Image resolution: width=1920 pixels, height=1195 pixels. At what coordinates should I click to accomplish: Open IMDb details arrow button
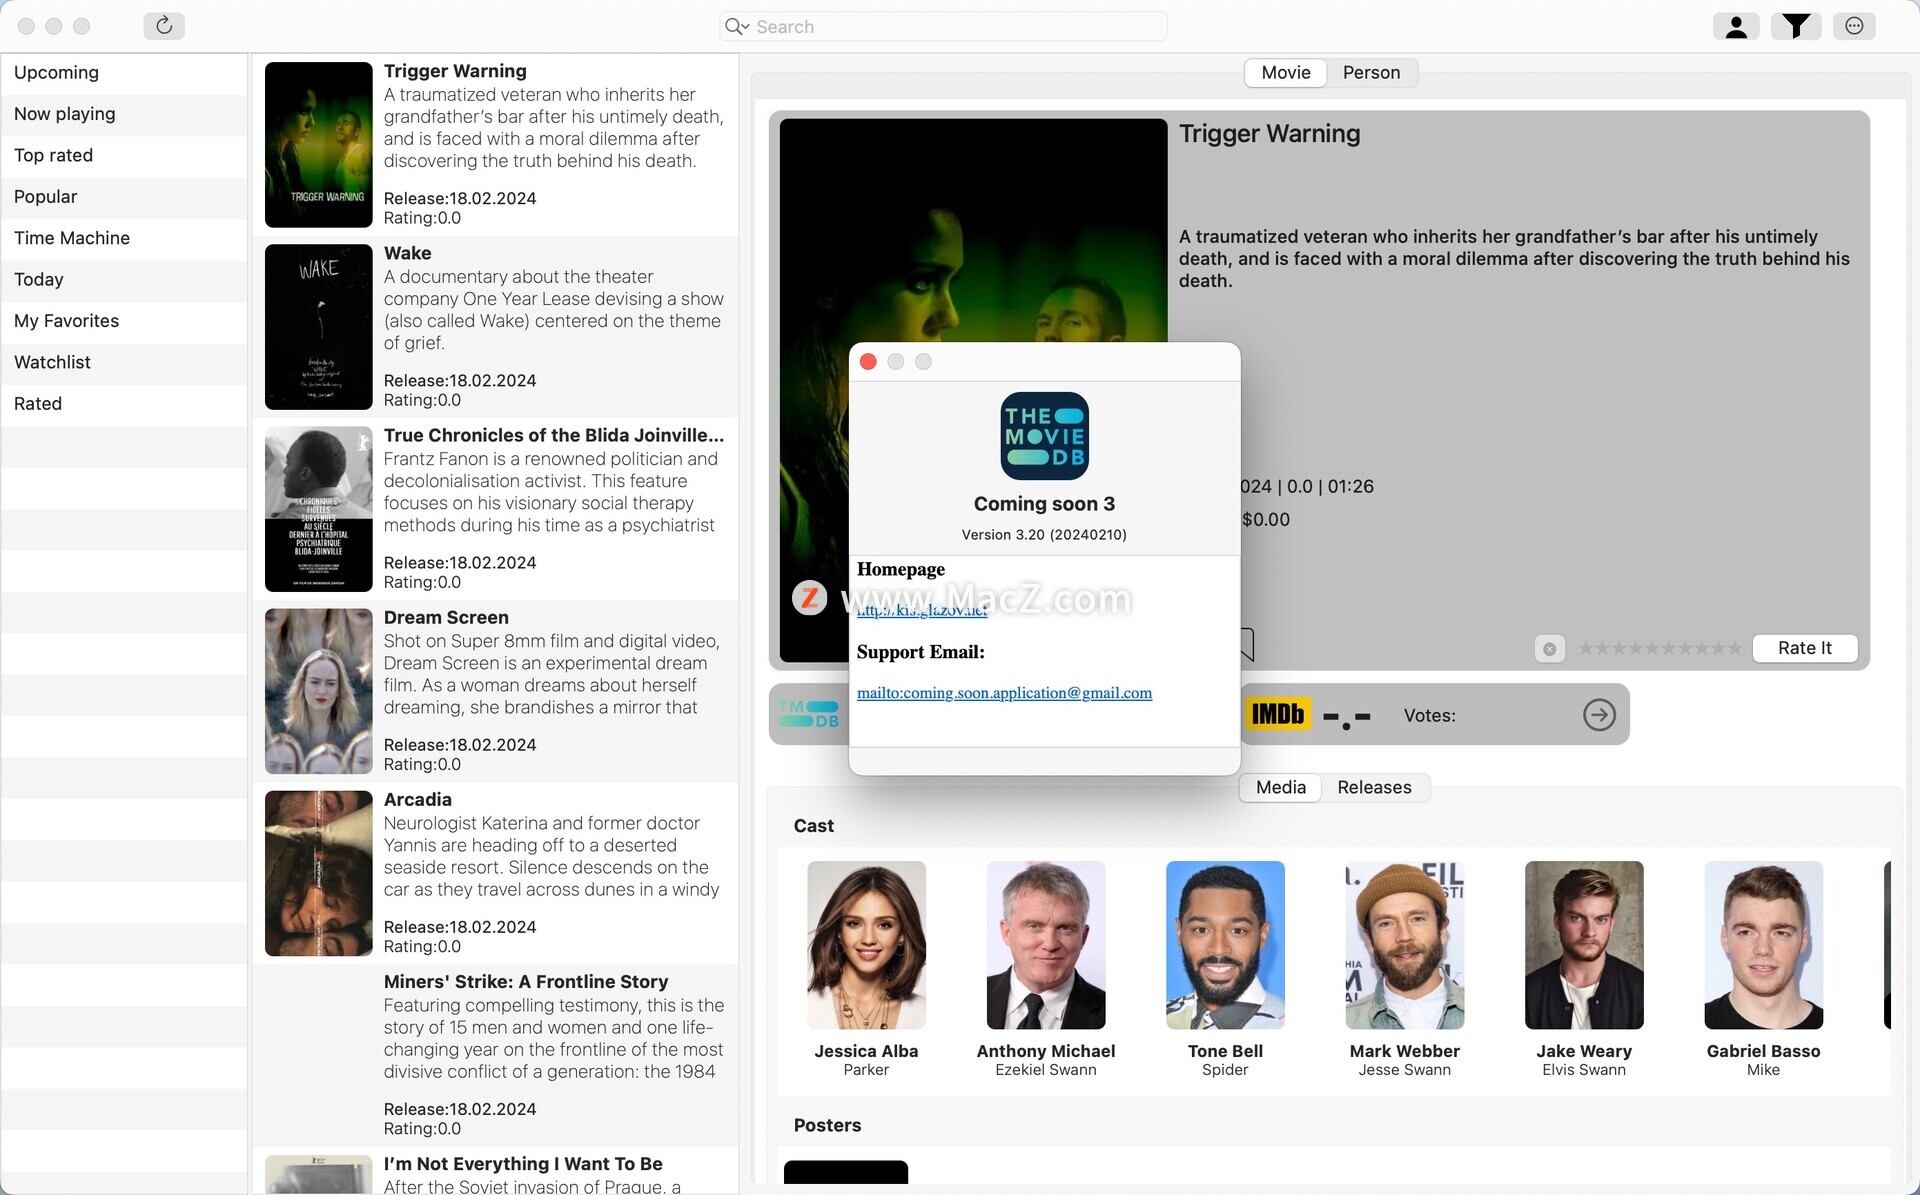1599,715
